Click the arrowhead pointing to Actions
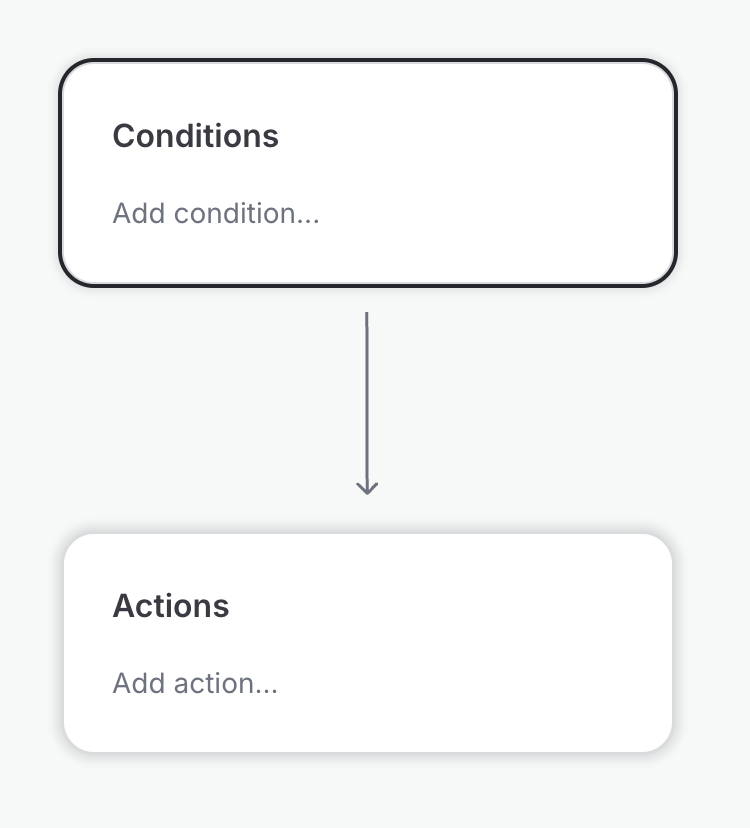Image resolution: width=750 pixels, height=828 pixels. coord(367,488)
